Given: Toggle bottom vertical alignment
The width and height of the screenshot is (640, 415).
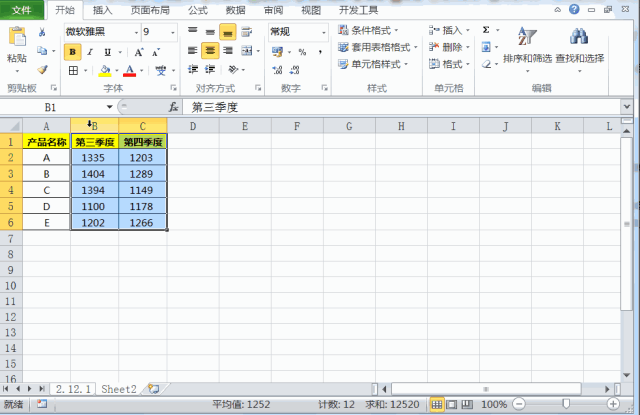Looking at the screenshot, I should click(x=228, y=32).
